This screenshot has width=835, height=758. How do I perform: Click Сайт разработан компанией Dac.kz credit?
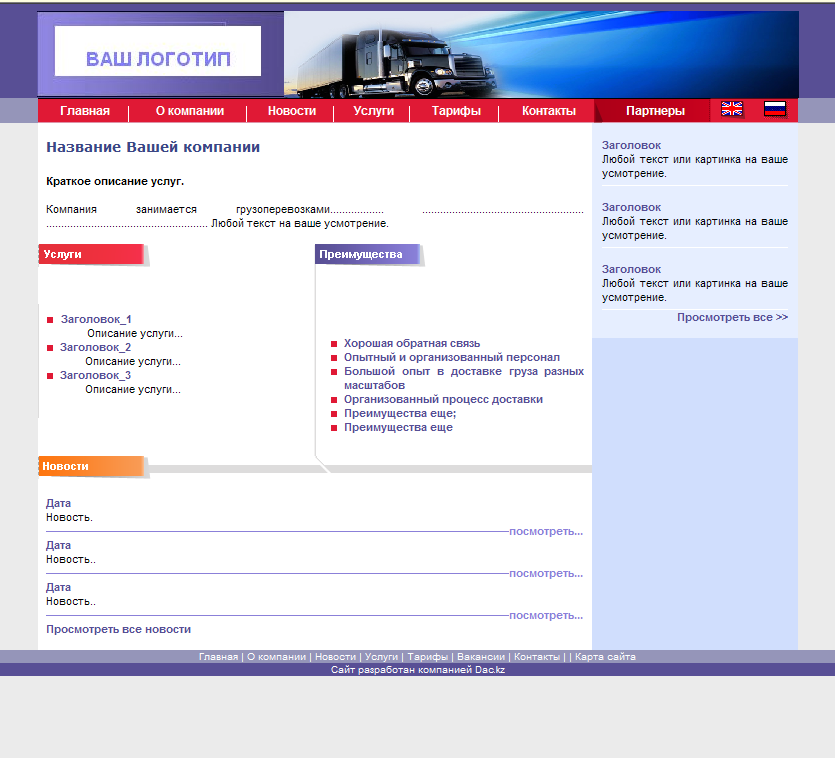(x=418, y=670)
